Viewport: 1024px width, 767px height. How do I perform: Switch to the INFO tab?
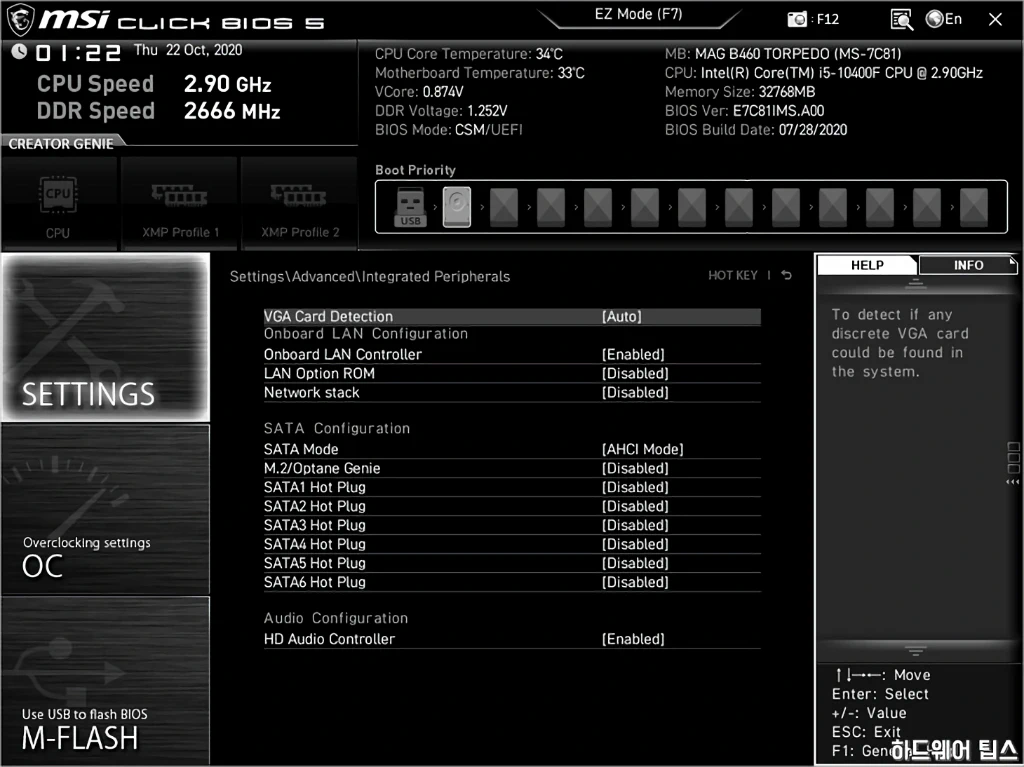968,265
